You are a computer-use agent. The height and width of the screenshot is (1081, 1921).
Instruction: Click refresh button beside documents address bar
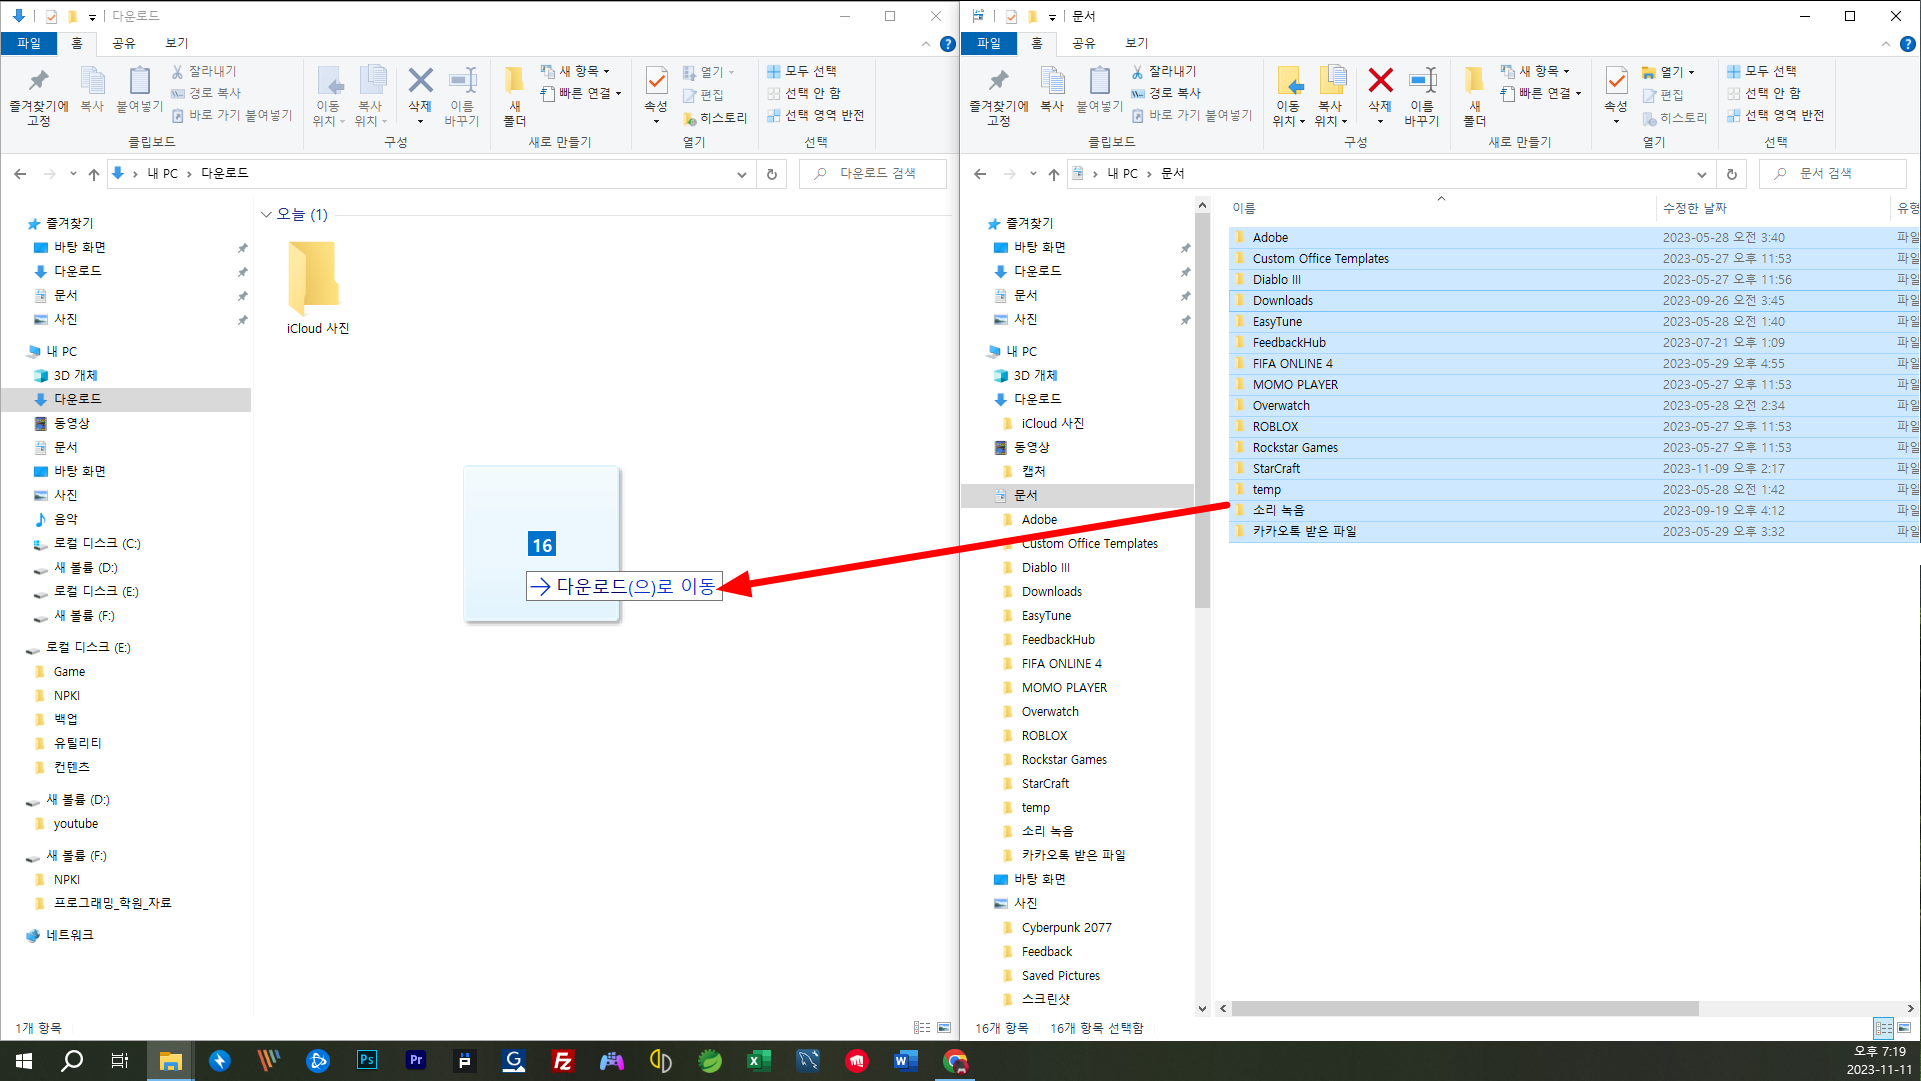(x=1732, y=174)
